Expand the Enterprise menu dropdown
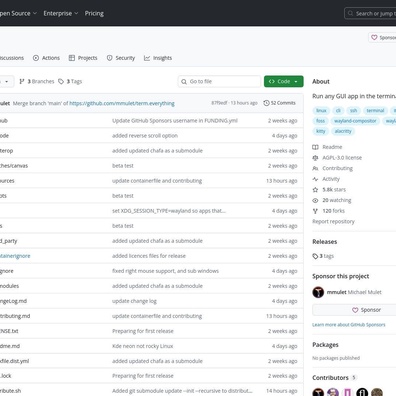396x396 pixels. click(x=61, y=13)
